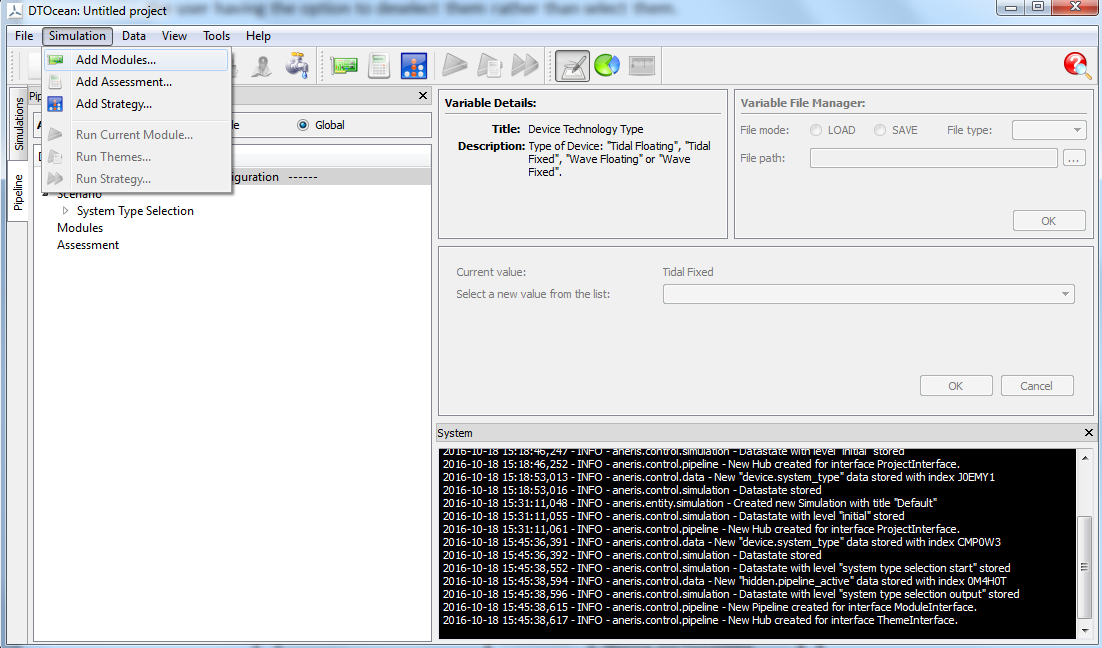Close the System log panel
This screenshot has width=1102, height=648.
click(1089, 433)
